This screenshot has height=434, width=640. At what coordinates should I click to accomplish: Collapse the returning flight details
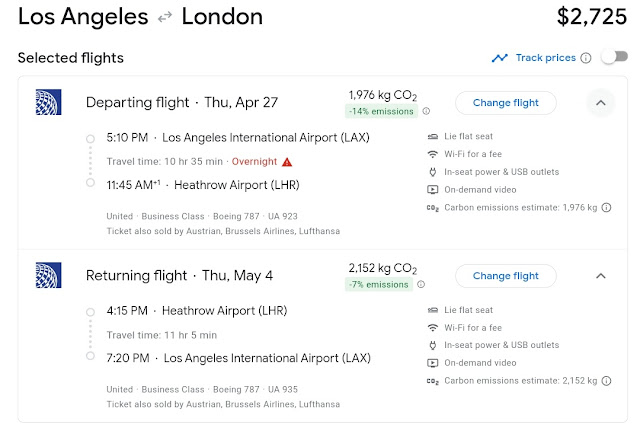coord(600,275)
